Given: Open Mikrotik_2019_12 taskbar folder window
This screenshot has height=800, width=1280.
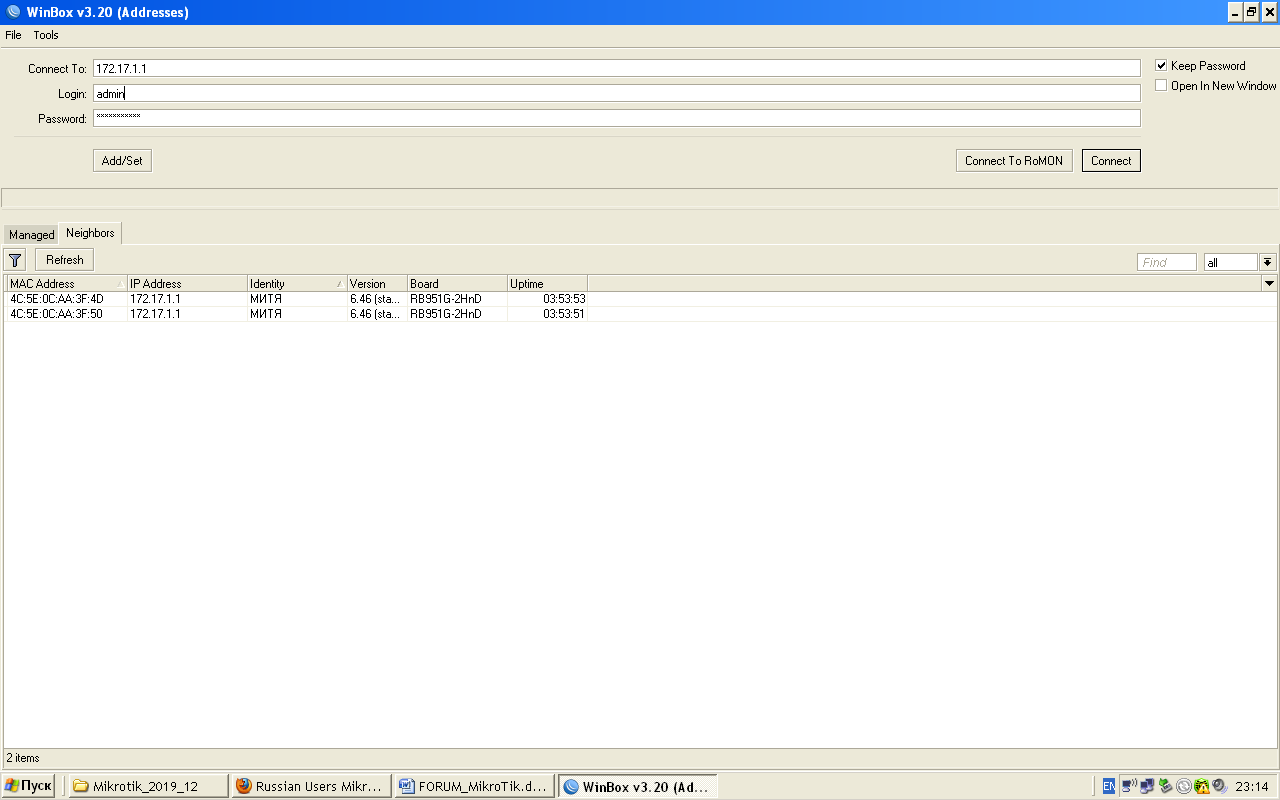Looking at the screenshot, I should pos(148,786).
